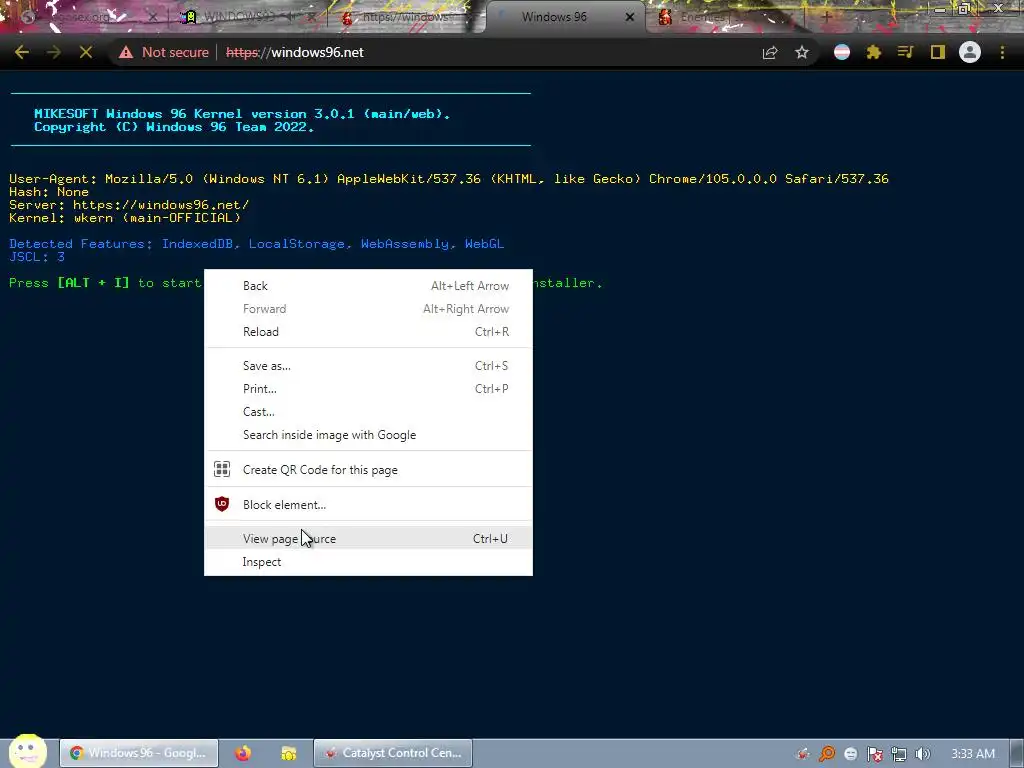The width and height of the screenshot is (1024, 768).
Task: Choose Reload in the context menu
Action: (368, 332)
